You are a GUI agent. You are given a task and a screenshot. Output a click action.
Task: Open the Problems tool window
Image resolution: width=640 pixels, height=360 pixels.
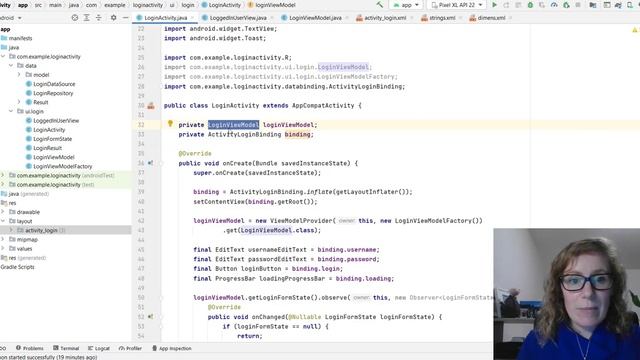click(x=29, y=348)
